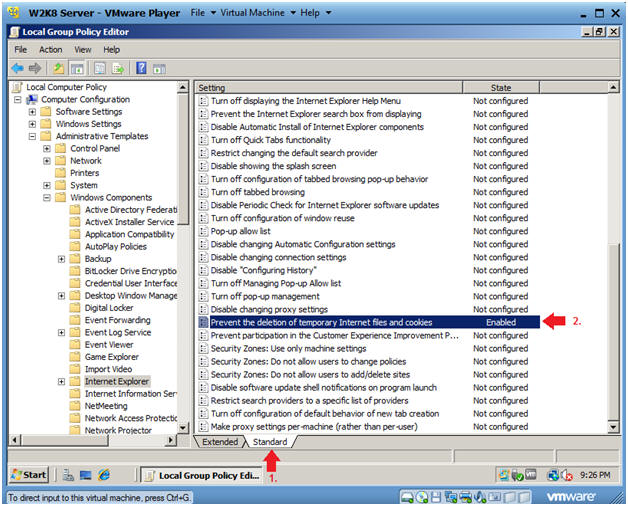628x506 pixels.
Task: Click policy icon beside 'Turn off pop-up management'
Action: coord(203,296)
